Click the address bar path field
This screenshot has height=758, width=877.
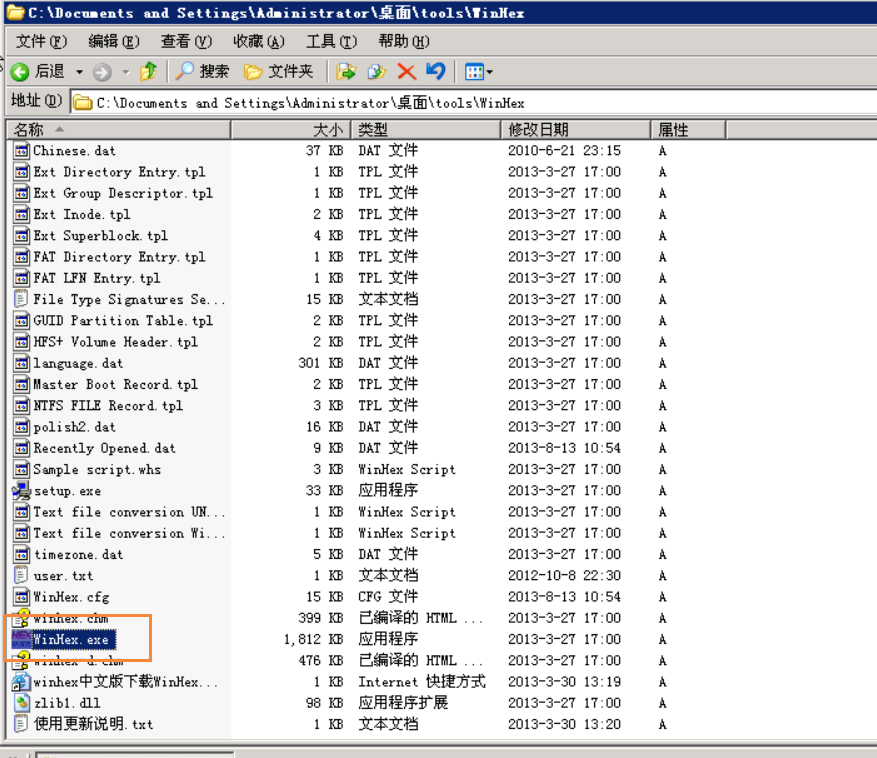[x=475, y=103]
